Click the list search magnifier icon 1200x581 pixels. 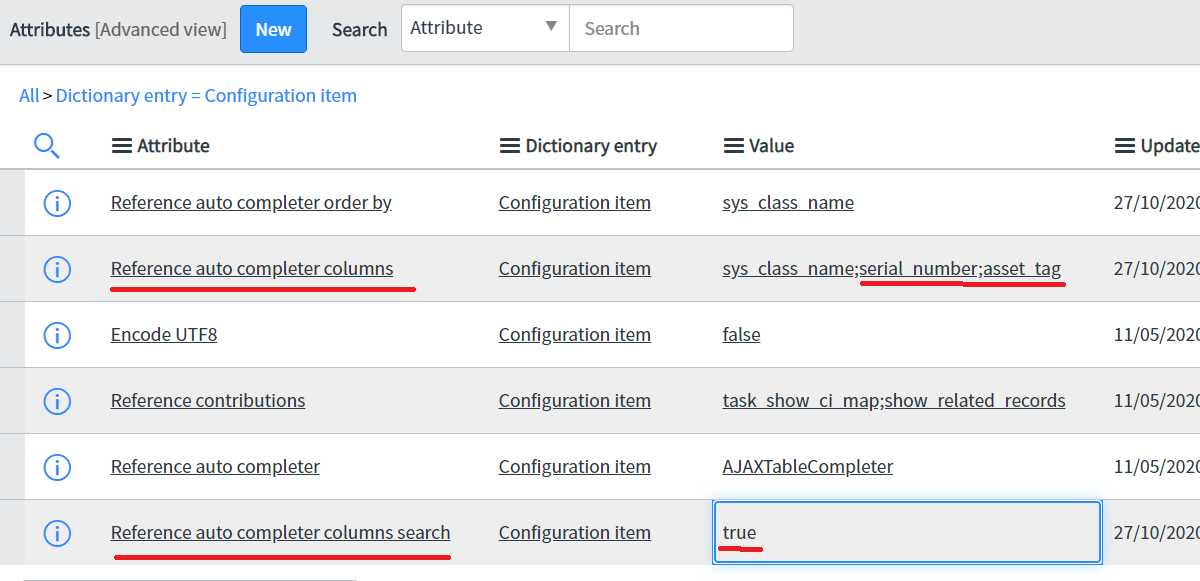tap(46, 145)
